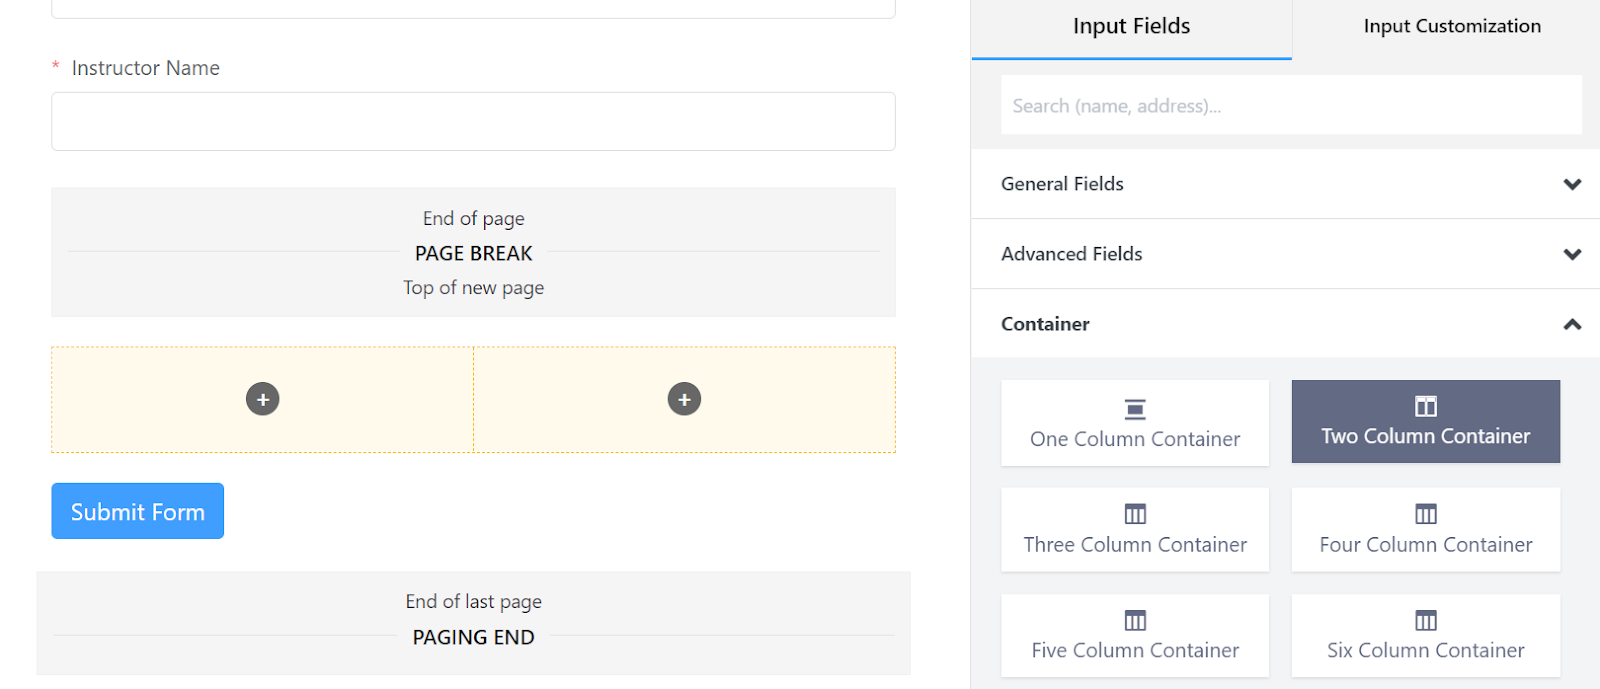Click the plus icon in left column
The height and width of the screenshot is (689, 1600).
263,399
